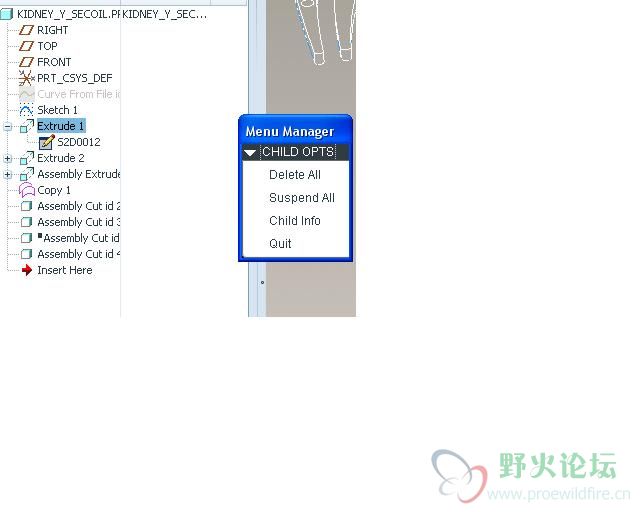Select the TOP datum plane icon
Screen dimensions: 640x512
27,46
